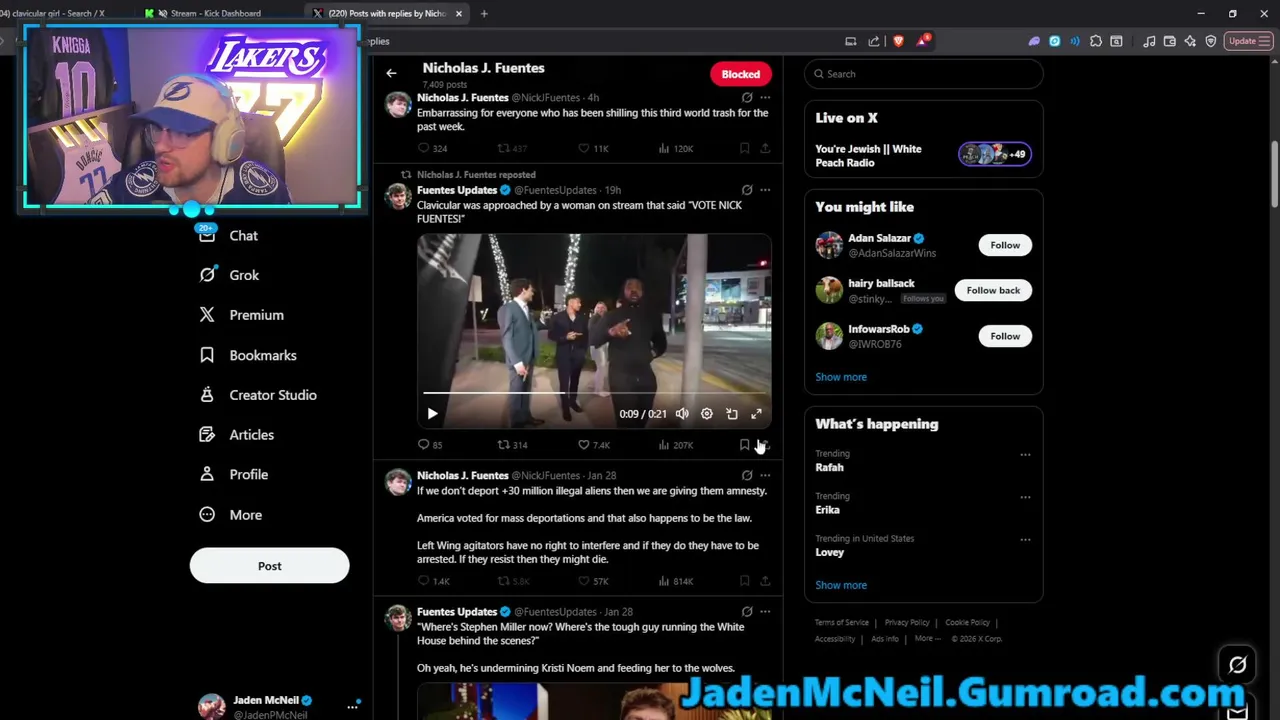The height and width of the screenshot is (720, 1280).
Task: Follow Adan Salazar
Action: click(x=1005, y=245)
